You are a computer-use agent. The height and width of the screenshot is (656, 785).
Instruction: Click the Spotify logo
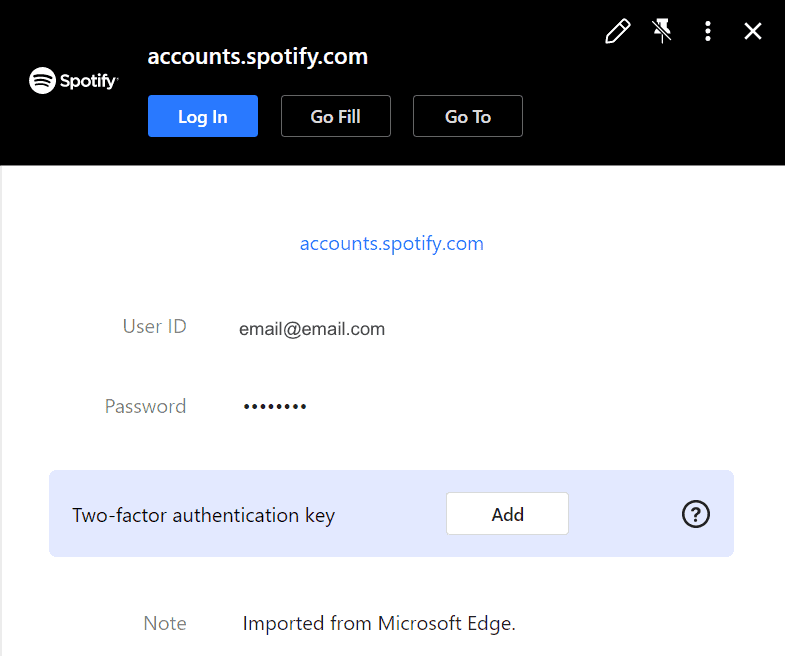[x=74, y=80]
